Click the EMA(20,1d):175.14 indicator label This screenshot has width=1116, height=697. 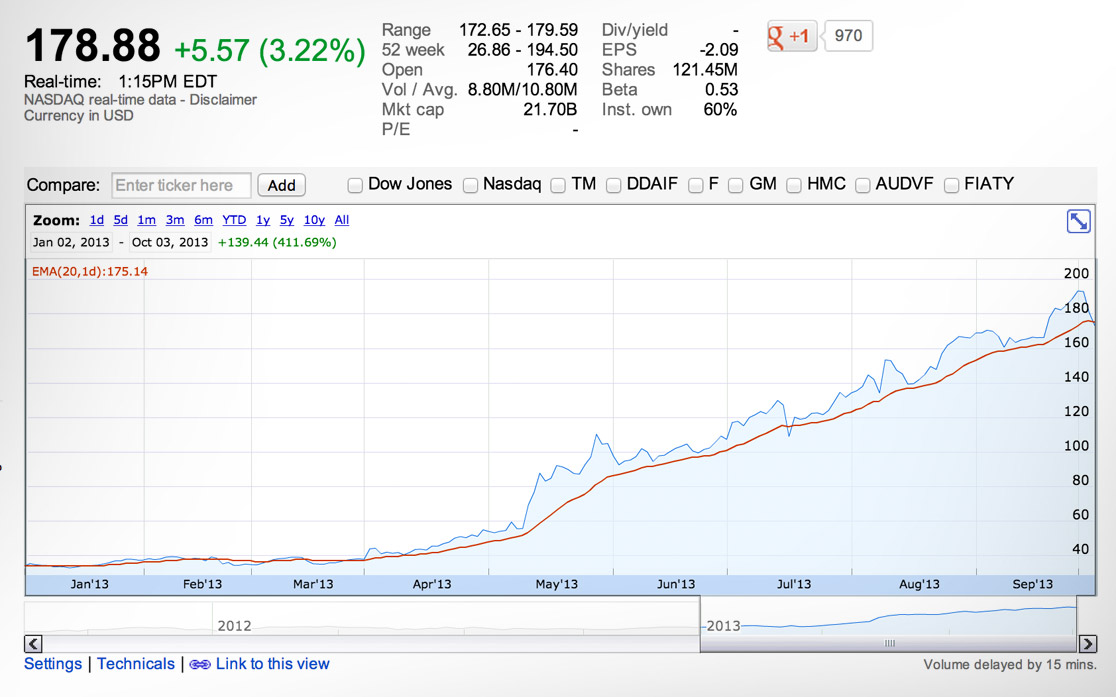click(90, 271)
